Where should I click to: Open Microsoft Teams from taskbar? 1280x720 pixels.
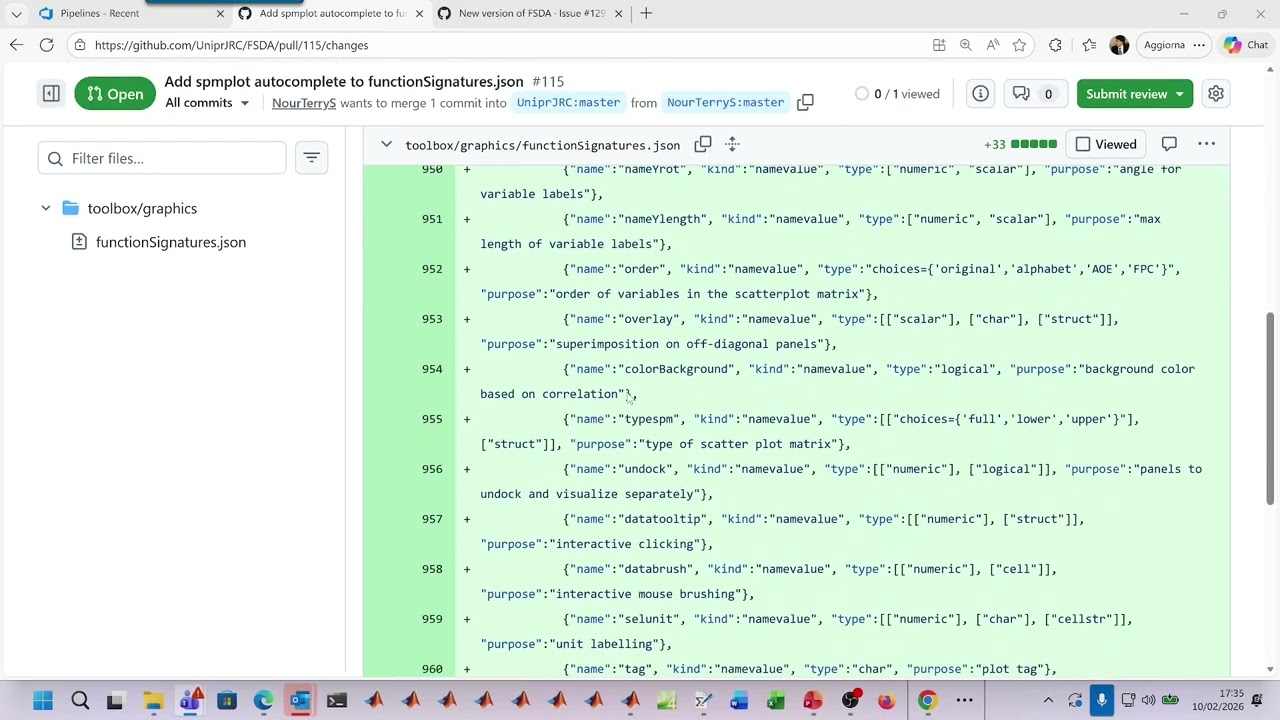(x=190, y=701)
